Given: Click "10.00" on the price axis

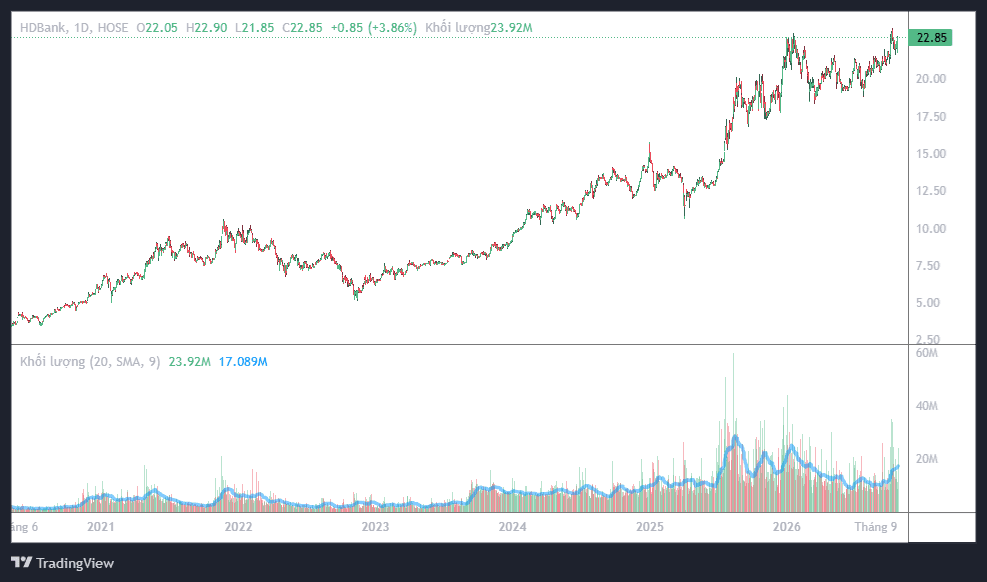Looking at the screenshot, I should [931, 228].
